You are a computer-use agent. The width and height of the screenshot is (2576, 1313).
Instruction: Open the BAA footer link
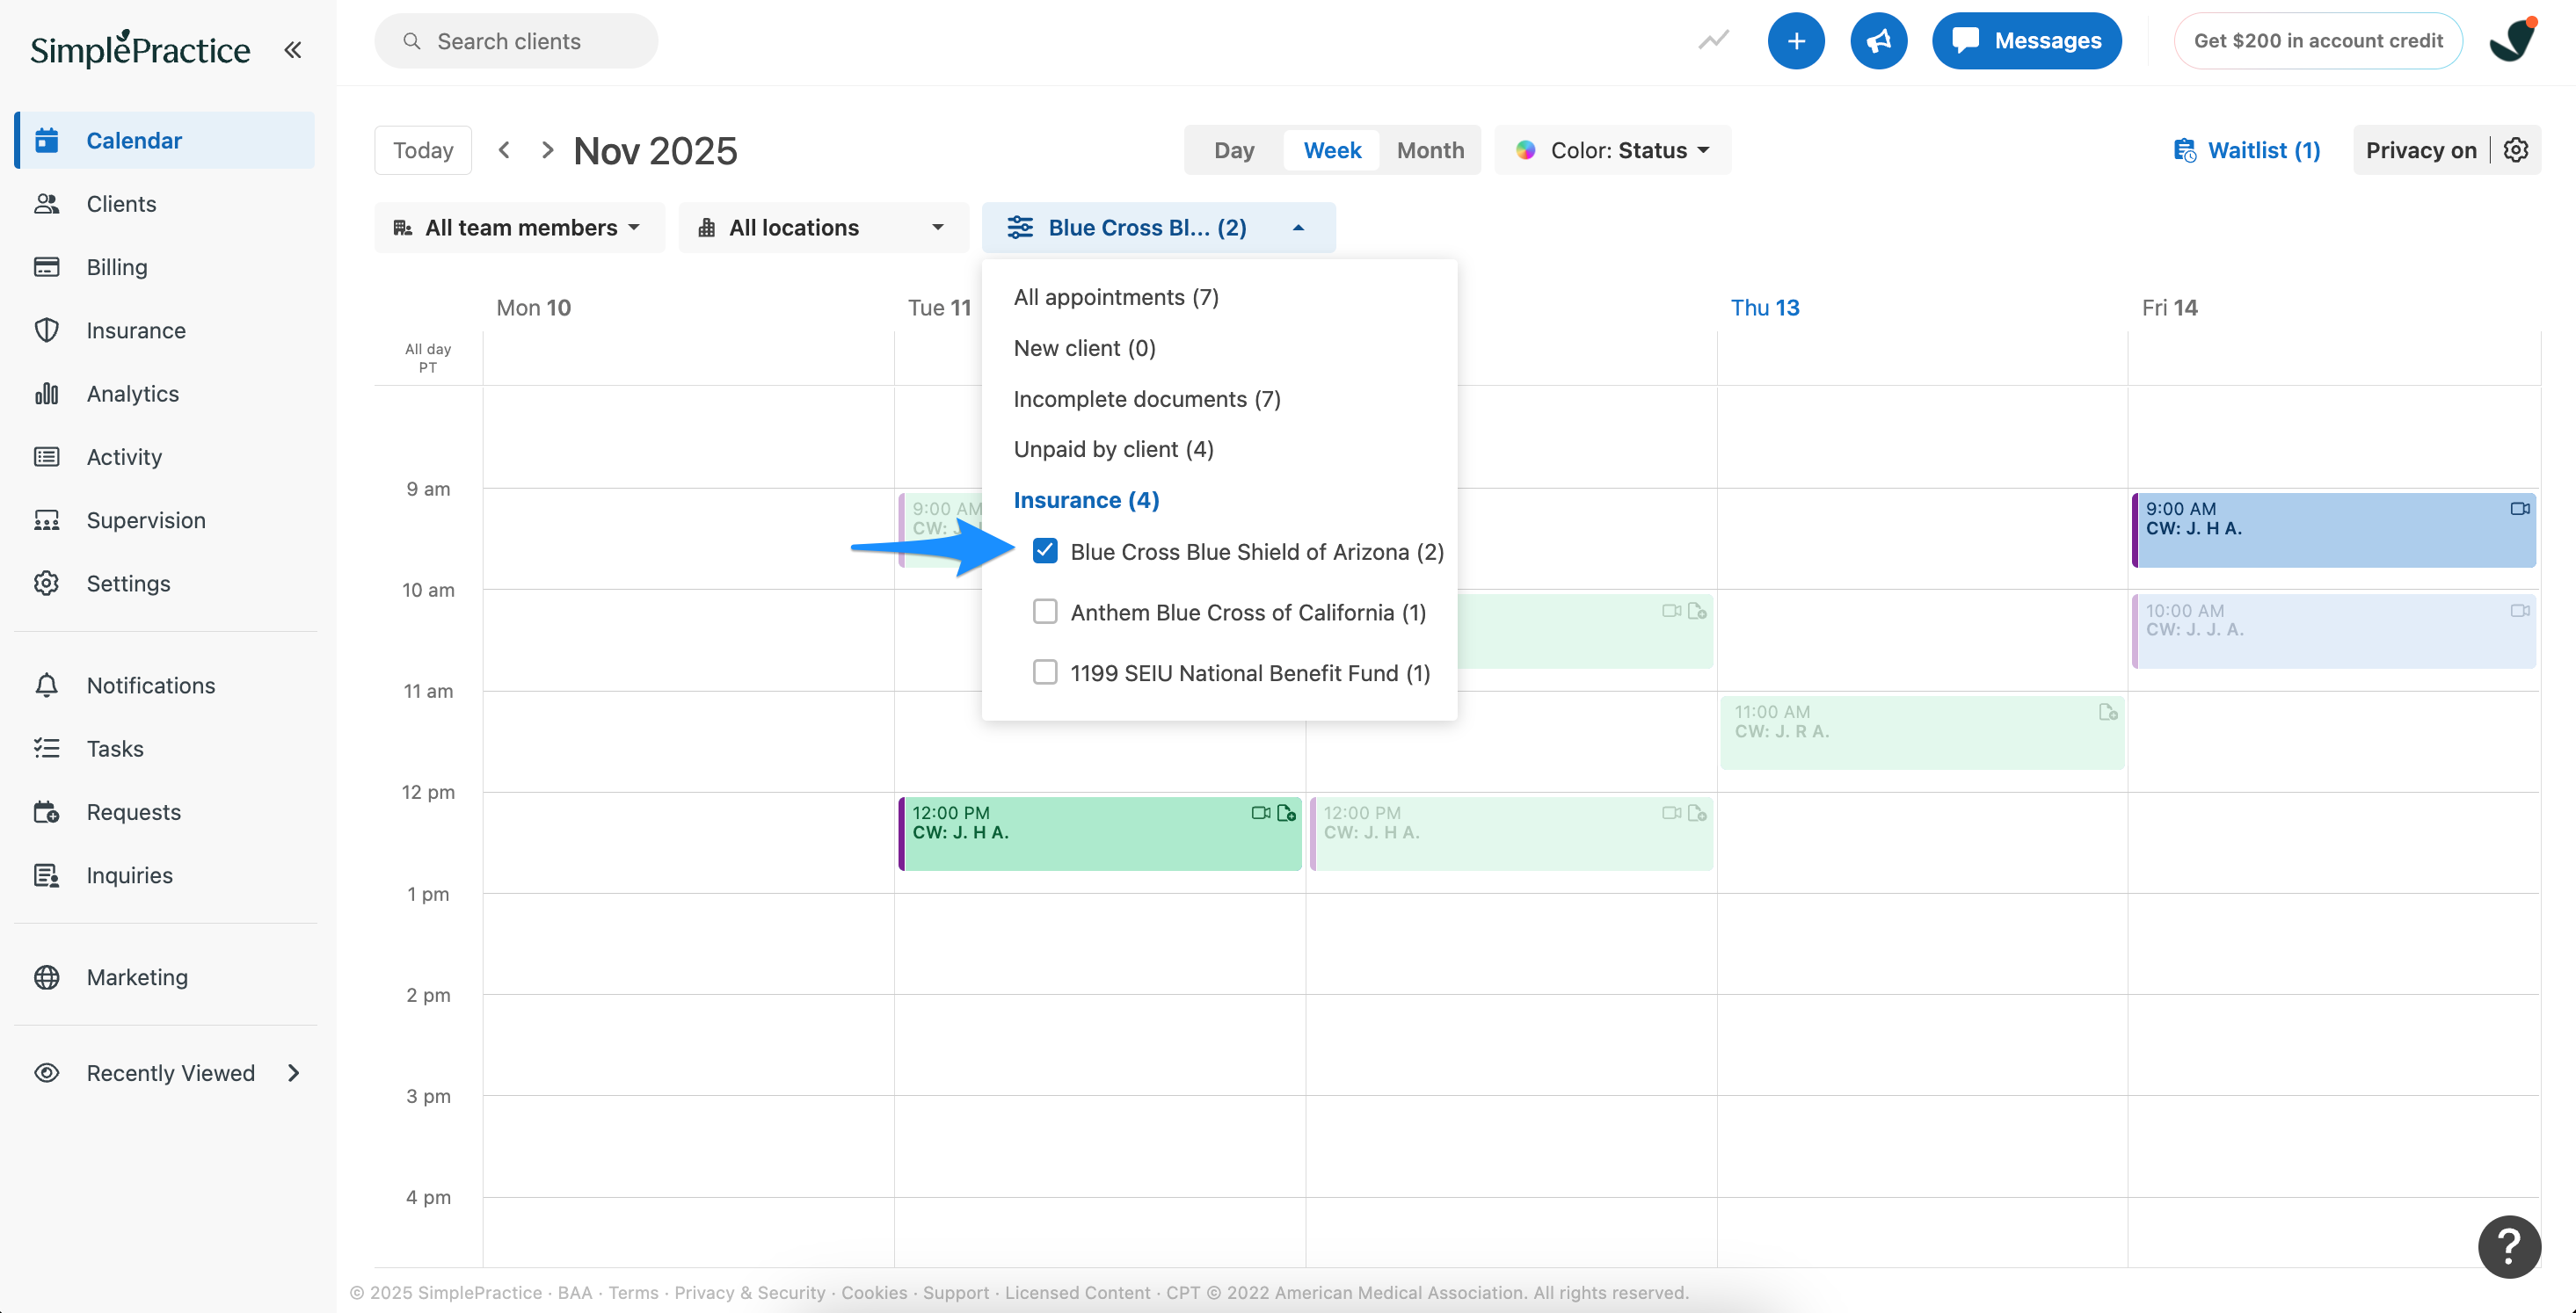pos(574,1292)
